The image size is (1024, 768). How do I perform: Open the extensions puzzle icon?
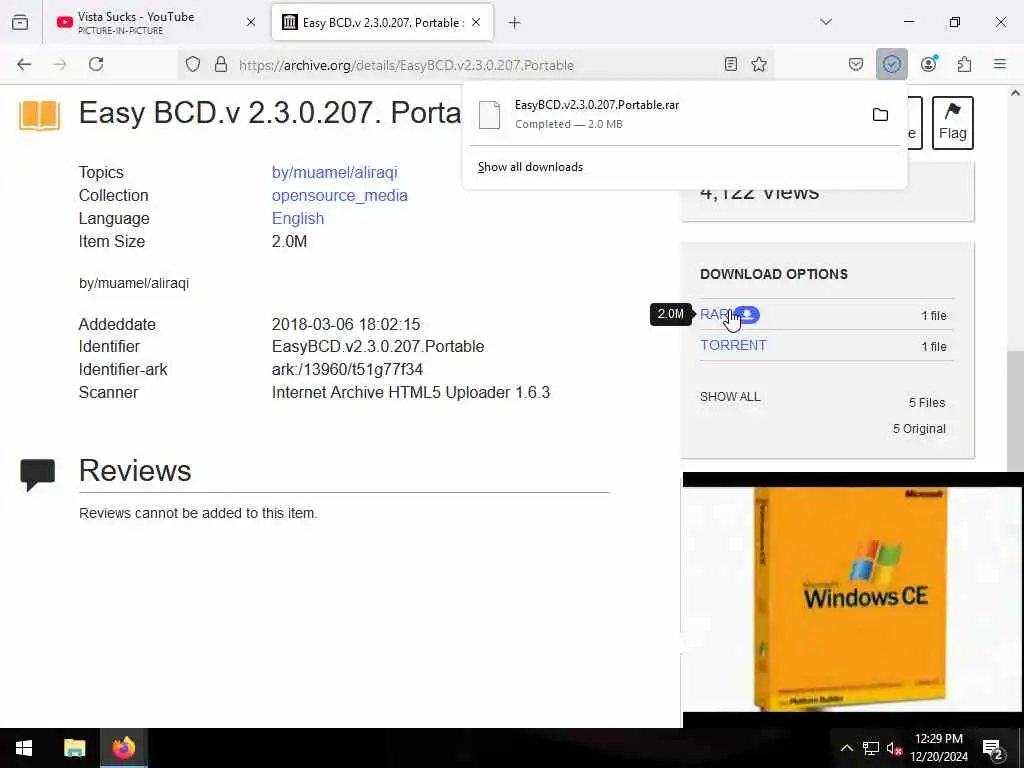965,64
